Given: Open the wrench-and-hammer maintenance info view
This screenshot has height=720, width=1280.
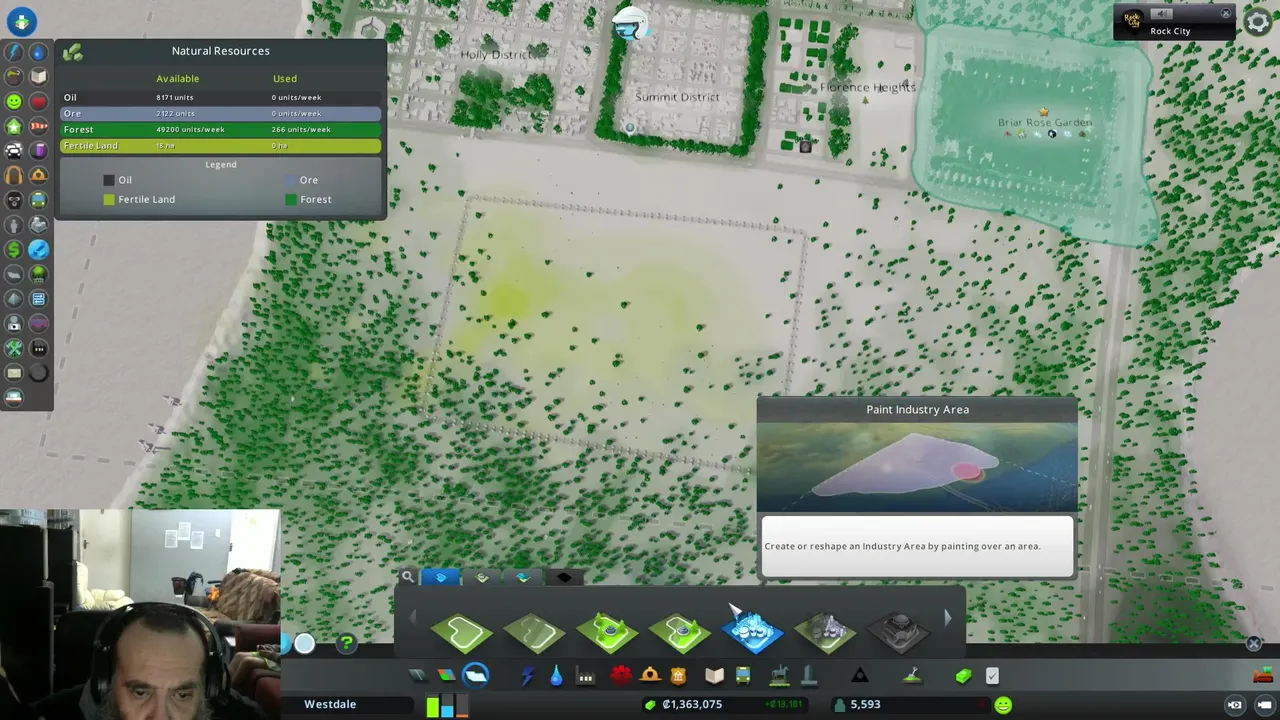Looking at the screenshot, I should [14, 348].
